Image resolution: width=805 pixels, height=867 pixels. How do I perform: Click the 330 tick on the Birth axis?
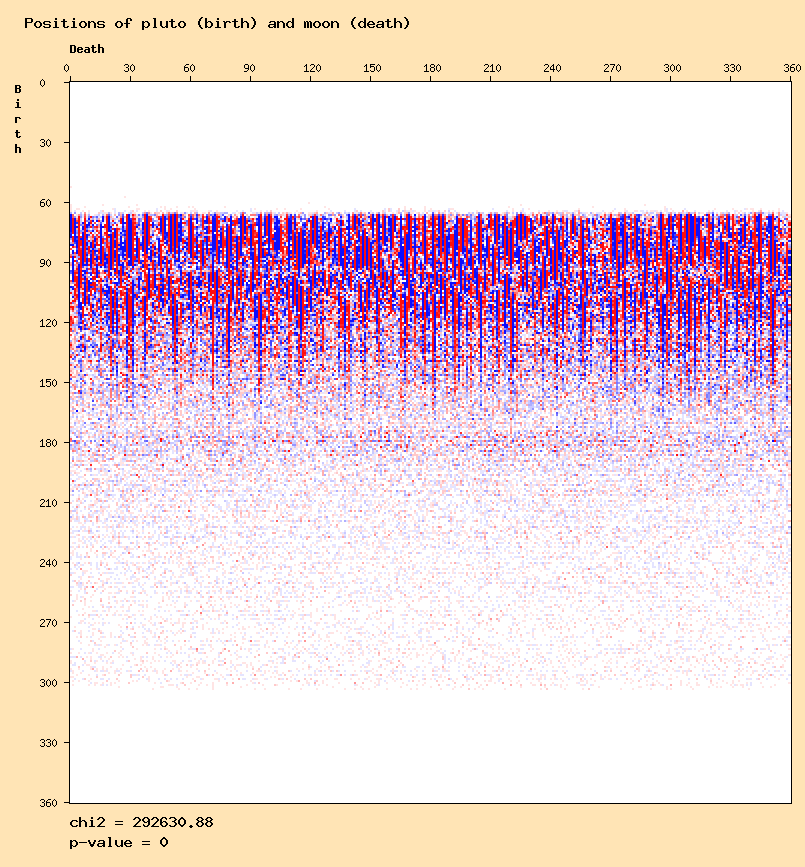pyautogui.click(x=42, y=743)
